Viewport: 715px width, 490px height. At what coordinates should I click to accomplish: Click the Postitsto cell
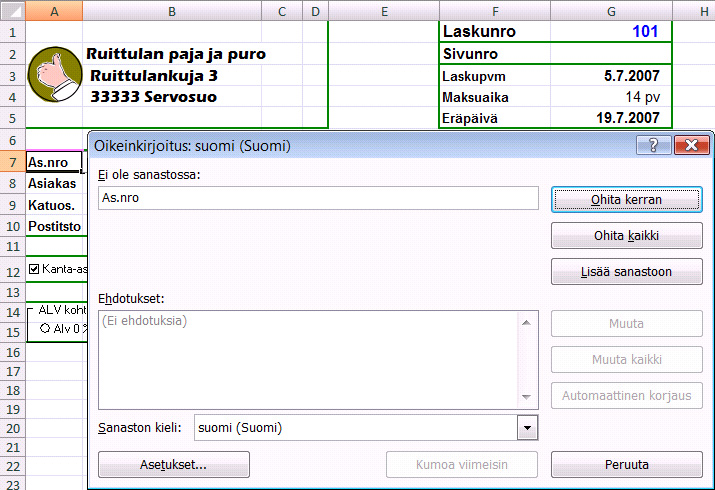click(x=54, y=226)
